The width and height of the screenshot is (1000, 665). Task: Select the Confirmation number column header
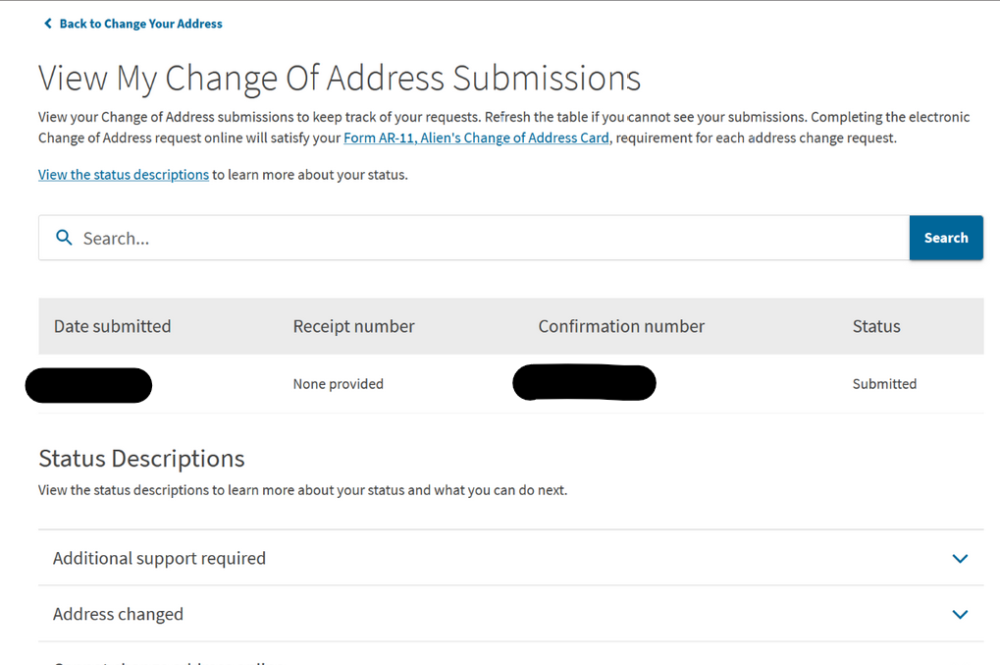pos(621,326)
